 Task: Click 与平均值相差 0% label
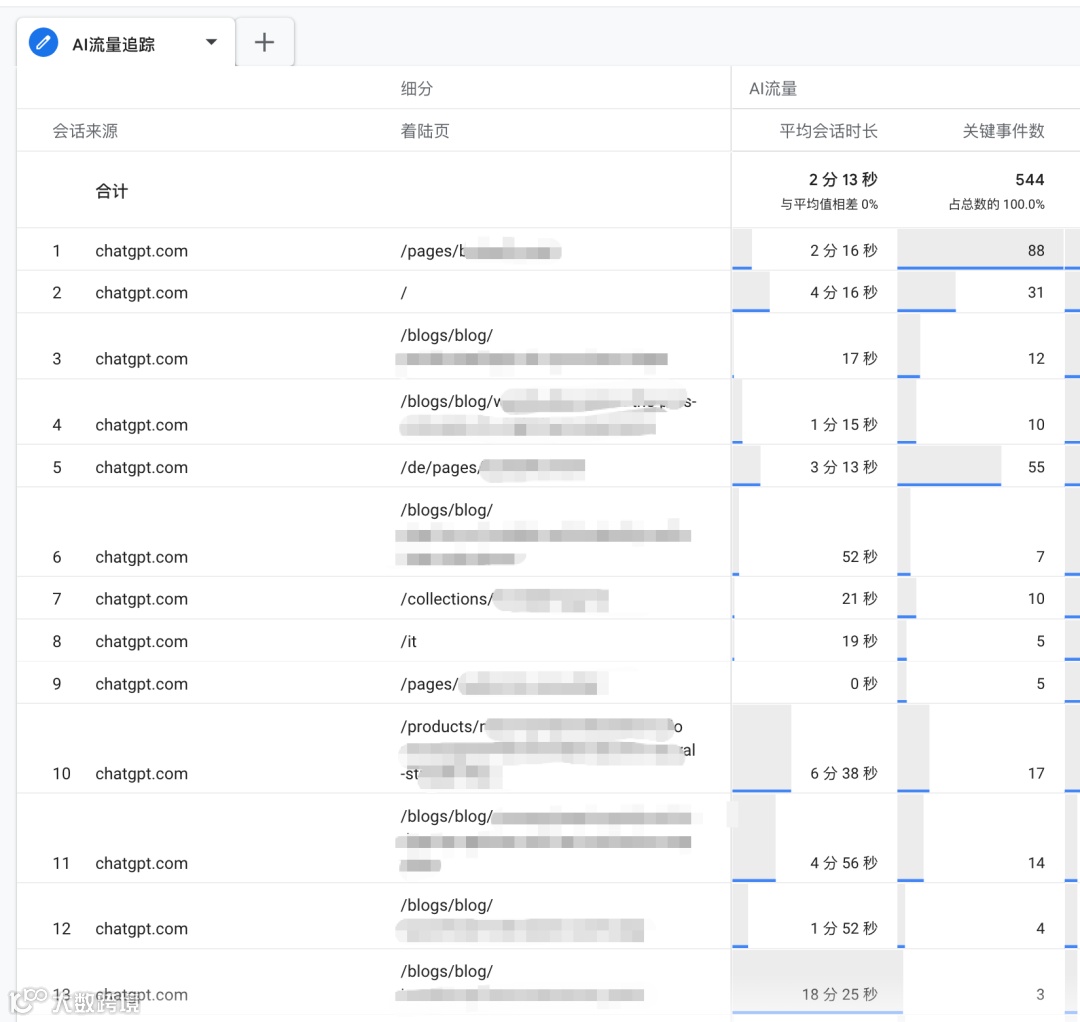tap(829, 205)
